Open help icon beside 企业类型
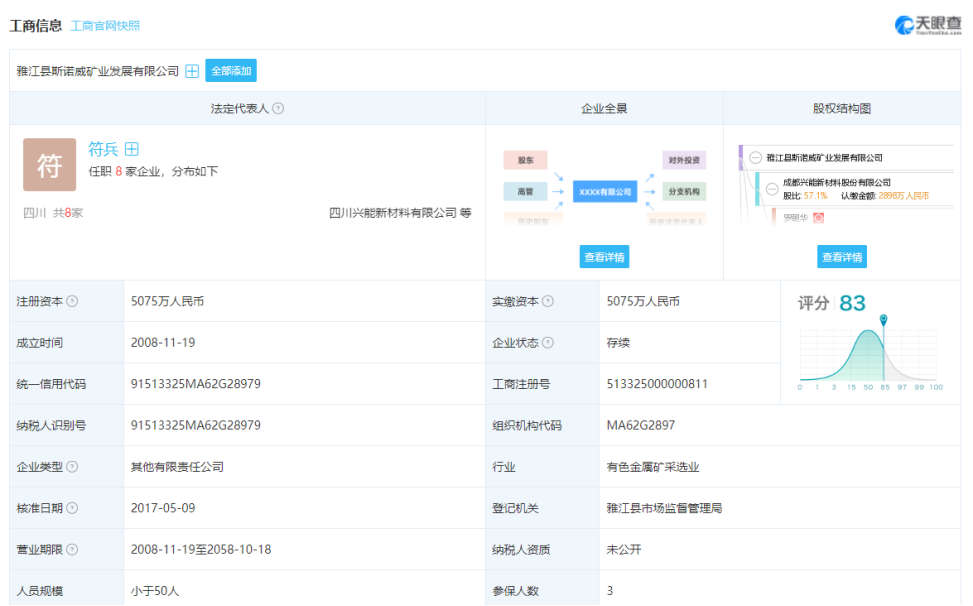Image resolution: width=973 pixels, height=606 pixels. point(72,467)
